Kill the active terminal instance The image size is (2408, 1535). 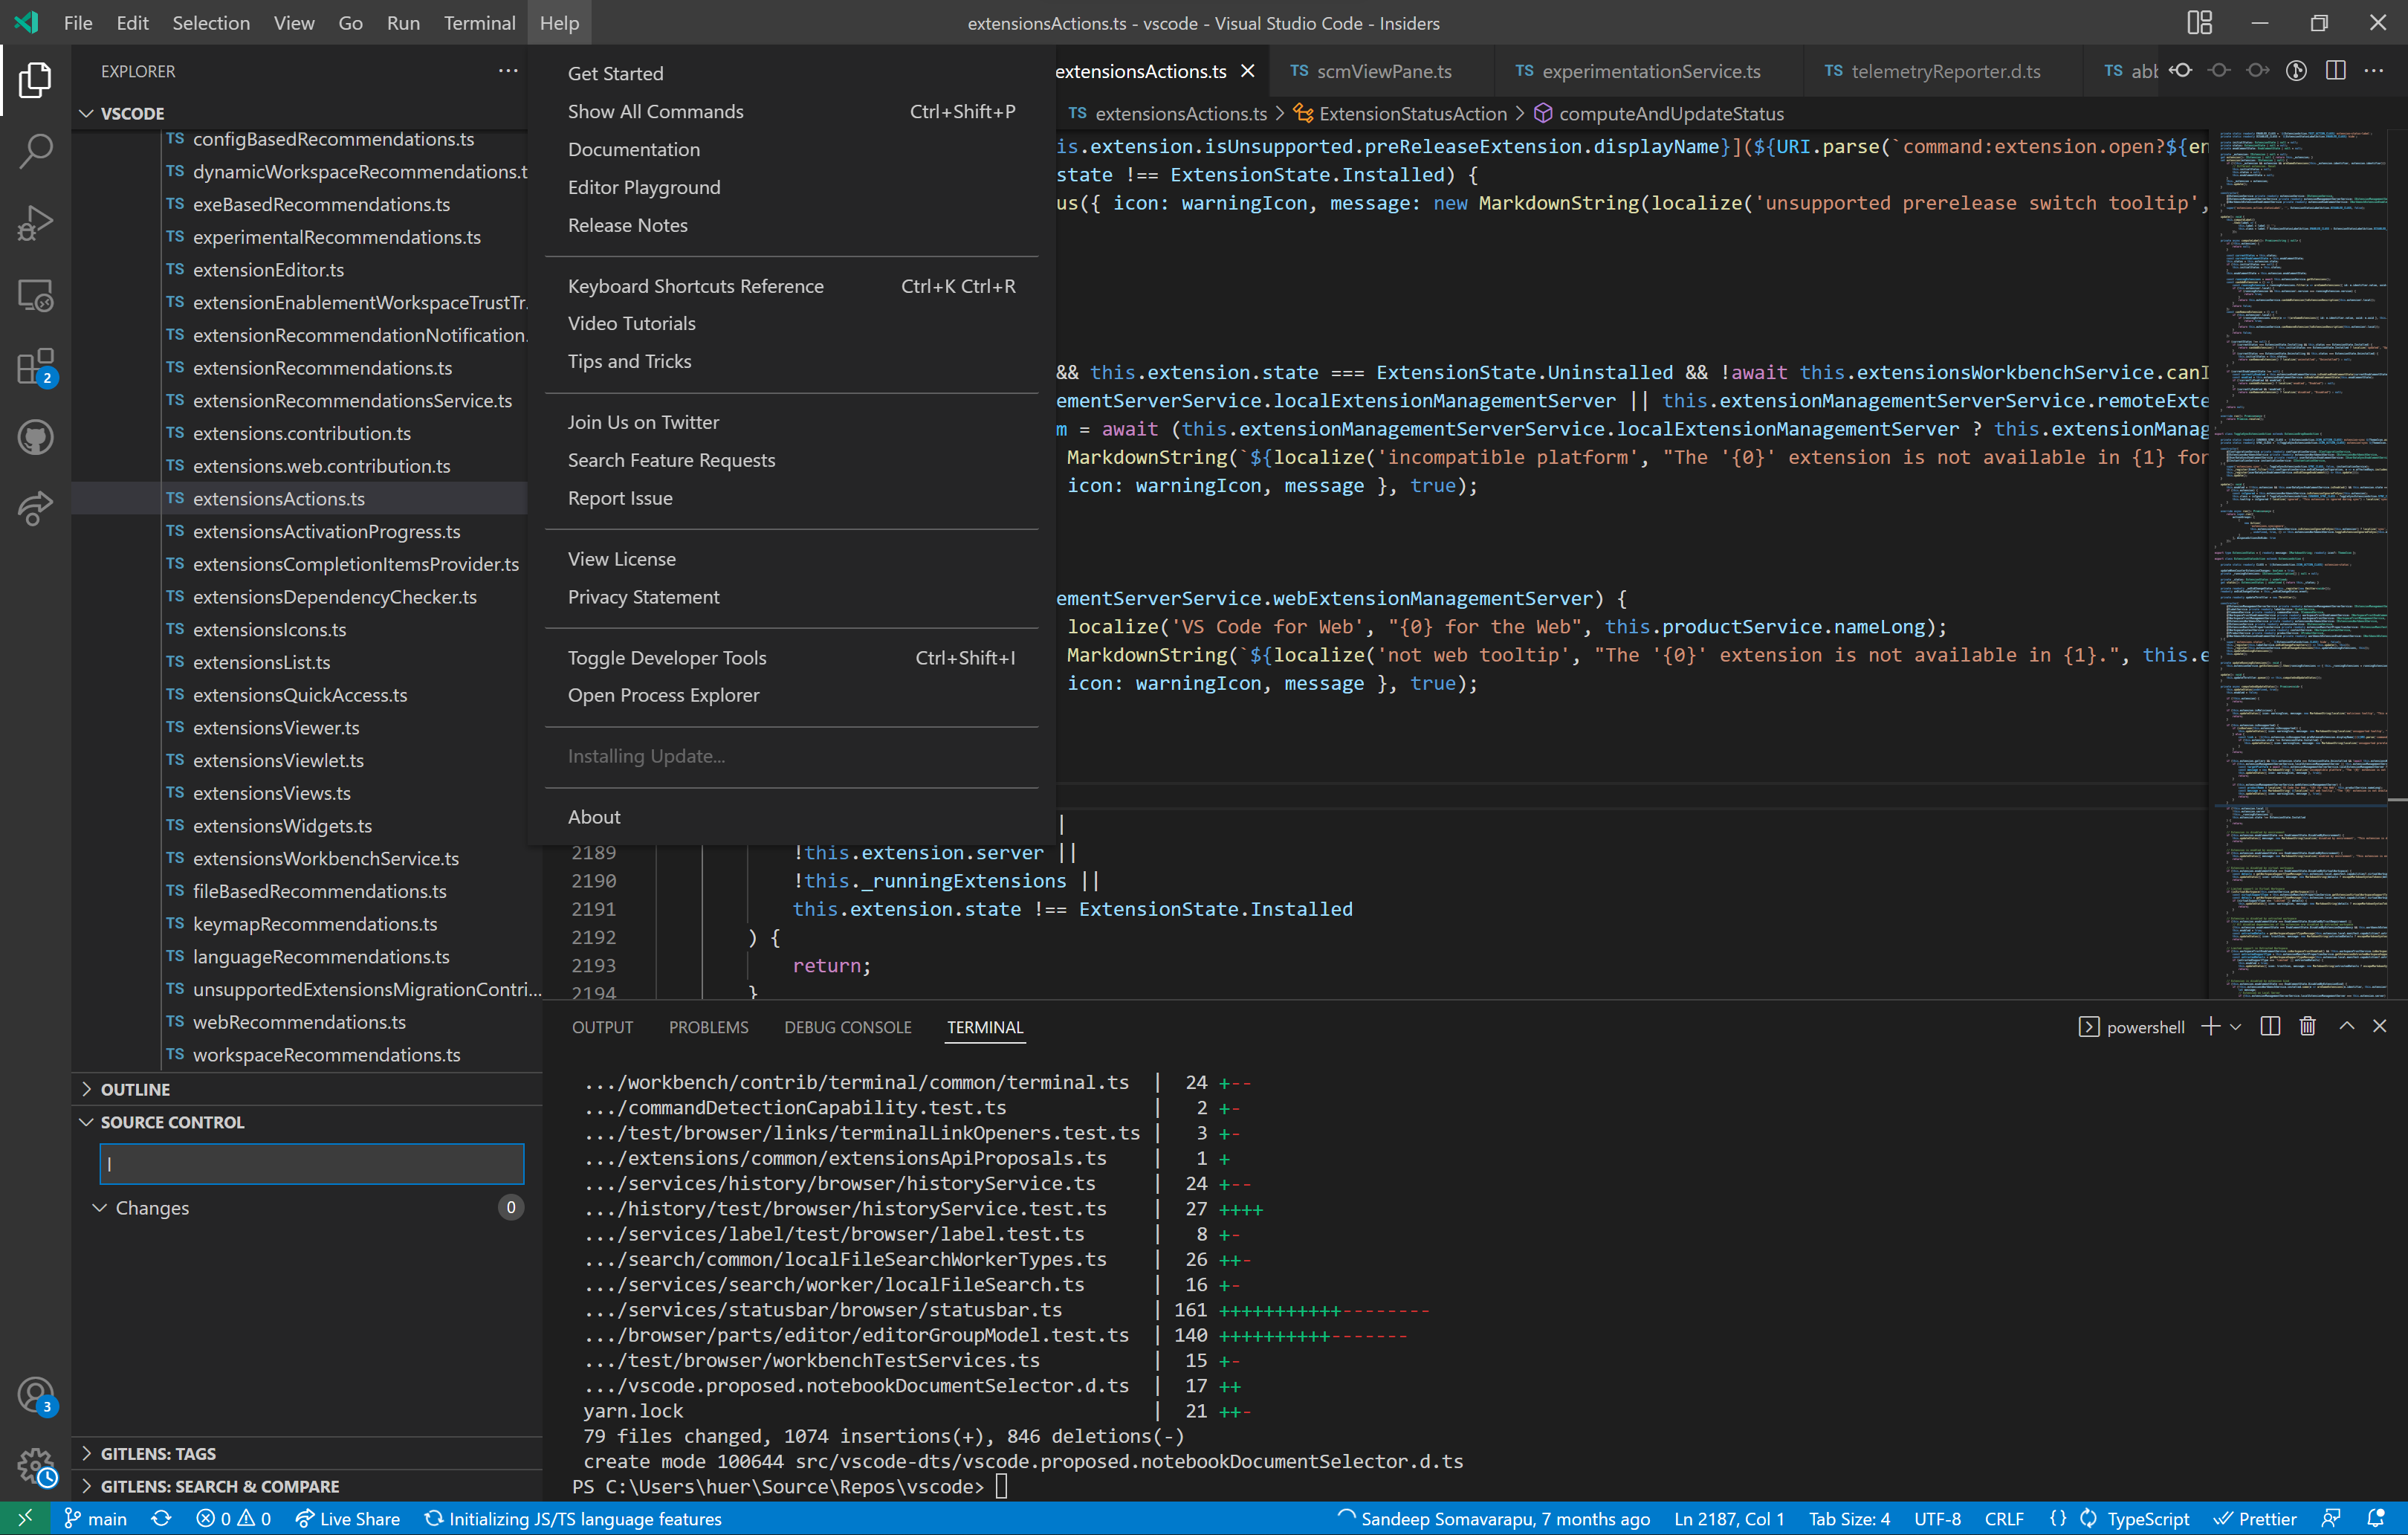[2307, 1026]
